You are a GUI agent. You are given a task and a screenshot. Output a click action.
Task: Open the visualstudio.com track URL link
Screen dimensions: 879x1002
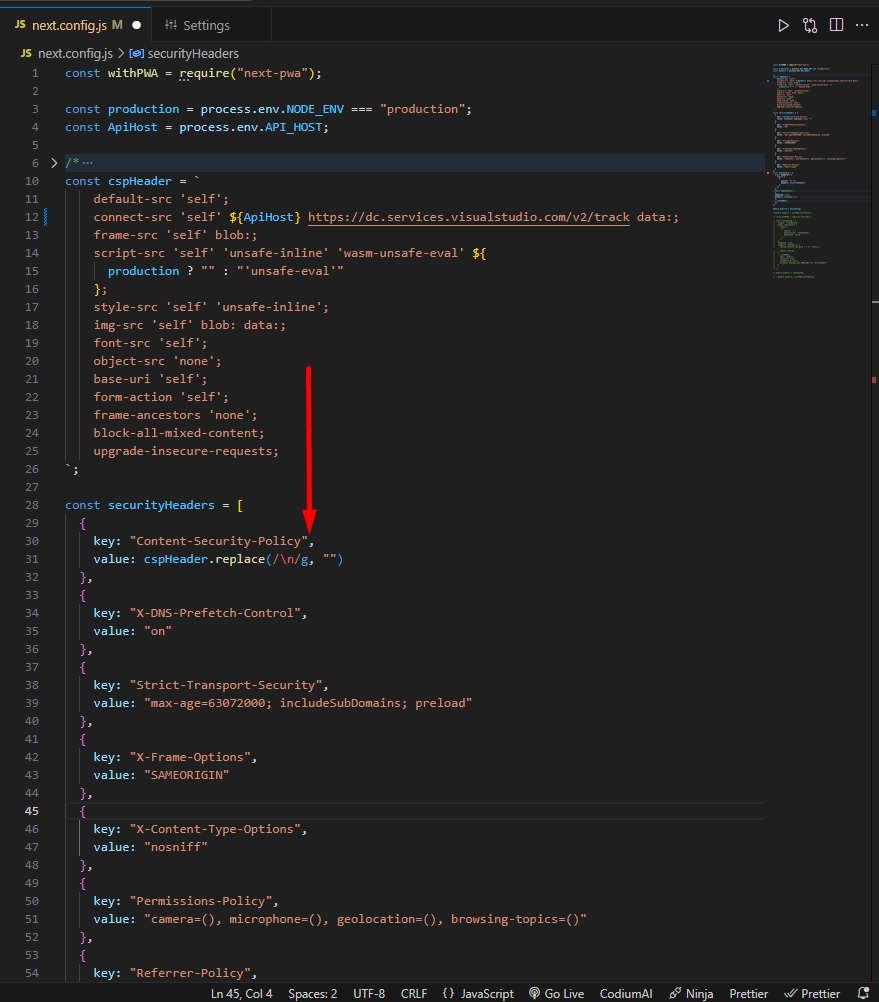click(x=468, y=217)
